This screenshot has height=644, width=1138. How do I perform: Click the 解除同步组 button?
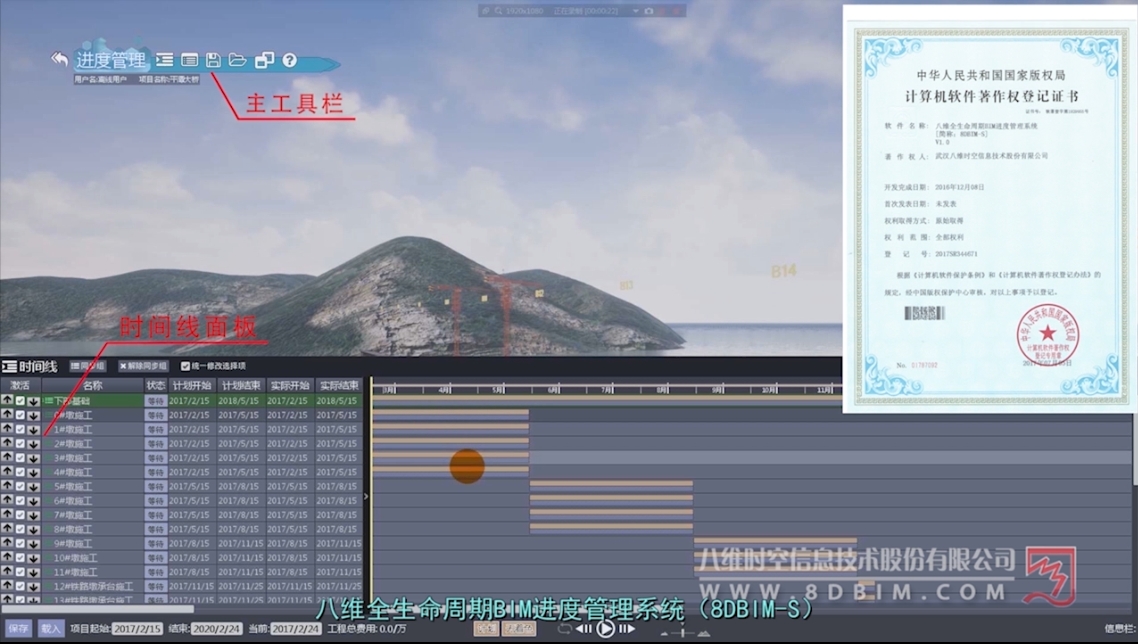[143, 366]
